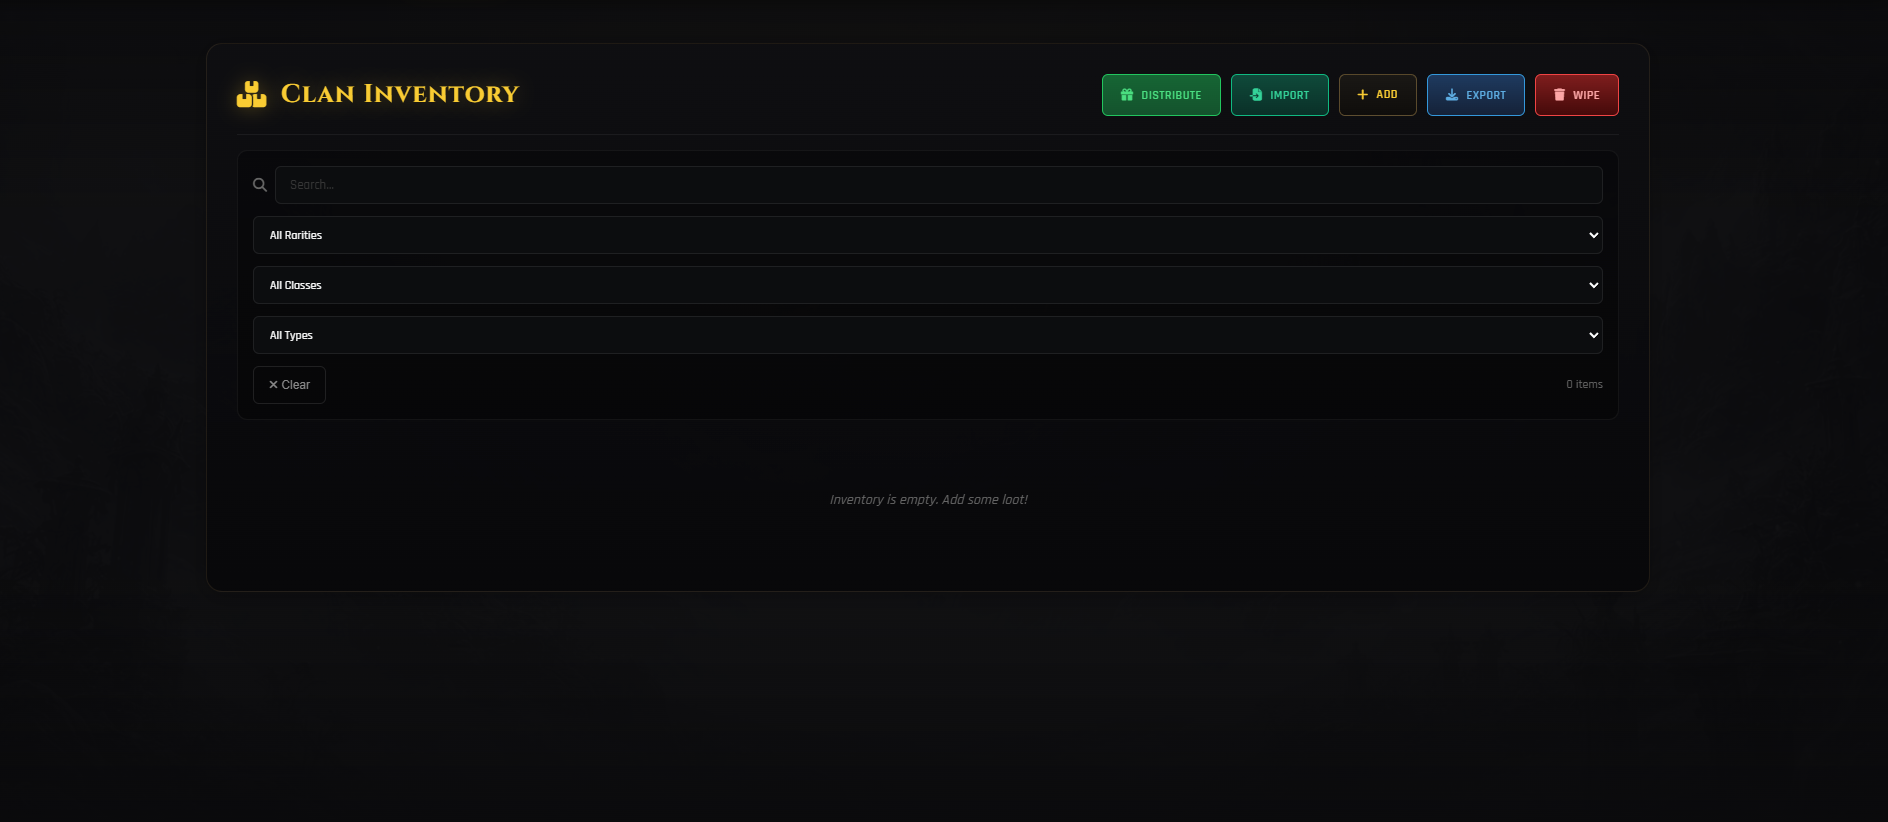Click the plus icon on Add
The width and height of the screenshot is (1888, 822).
(x=1362, y=95)
